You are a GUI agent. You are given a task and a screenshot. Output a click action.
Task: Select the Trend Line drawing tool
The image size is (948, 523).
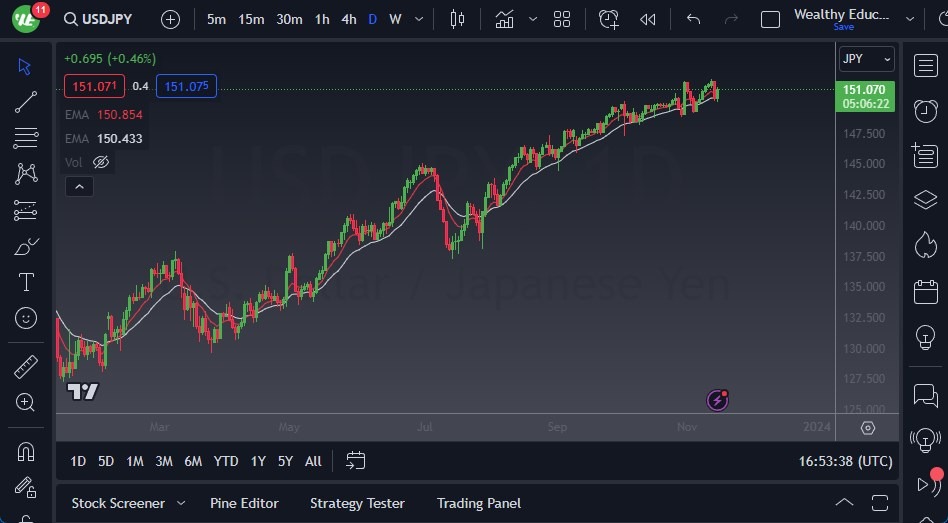[26, 101]
